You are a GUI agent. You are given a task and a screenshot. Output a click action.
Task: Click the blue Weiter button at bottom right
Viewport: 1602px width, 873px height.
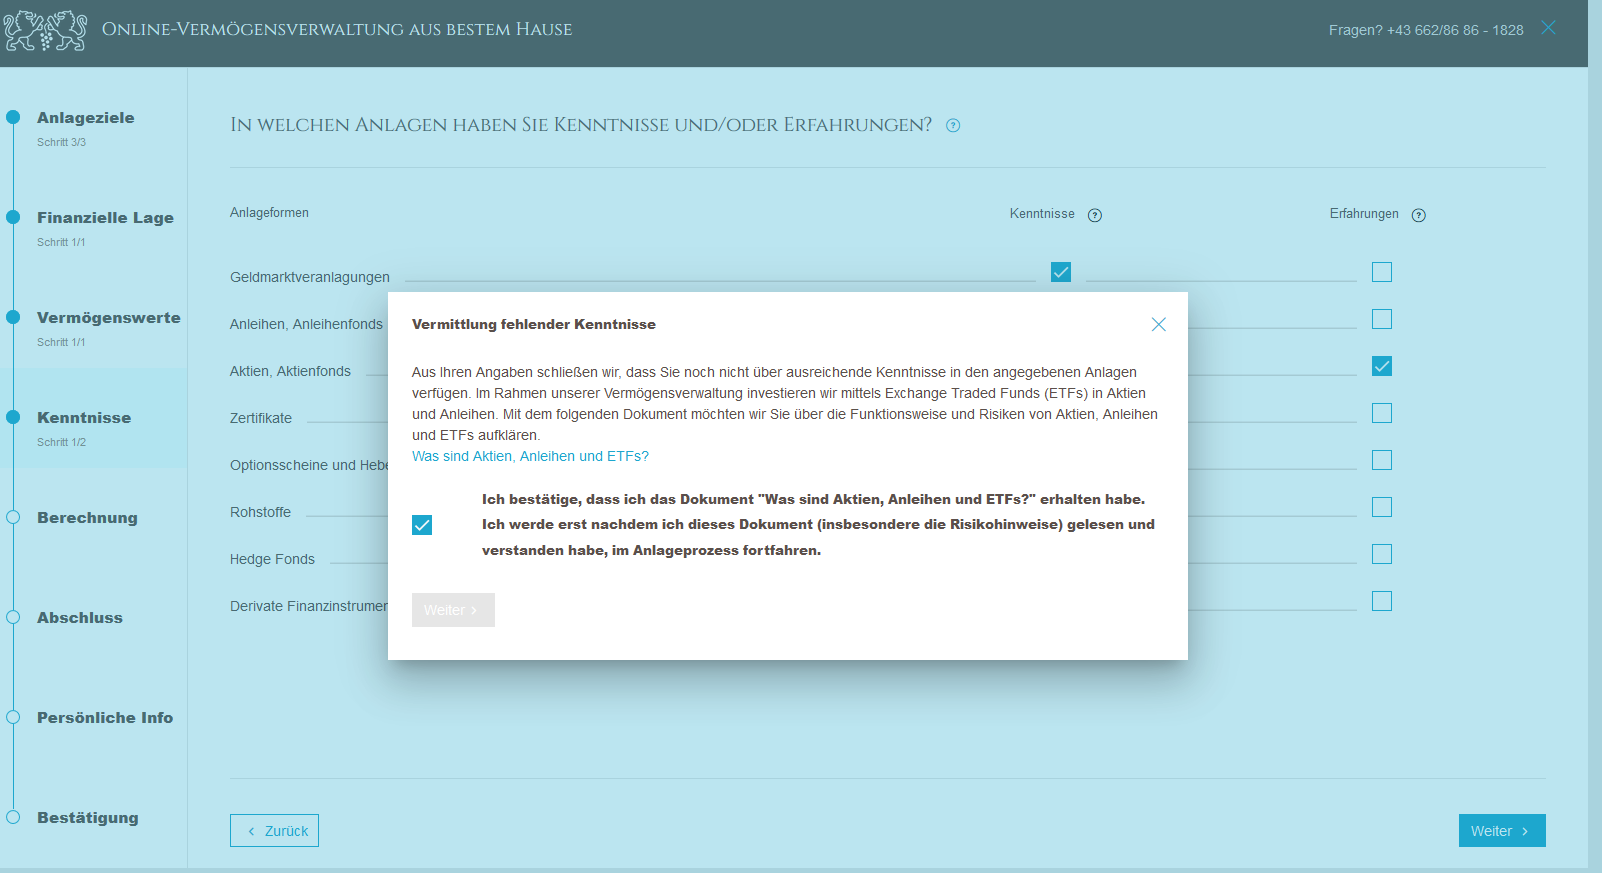[x=1501, y=831]
